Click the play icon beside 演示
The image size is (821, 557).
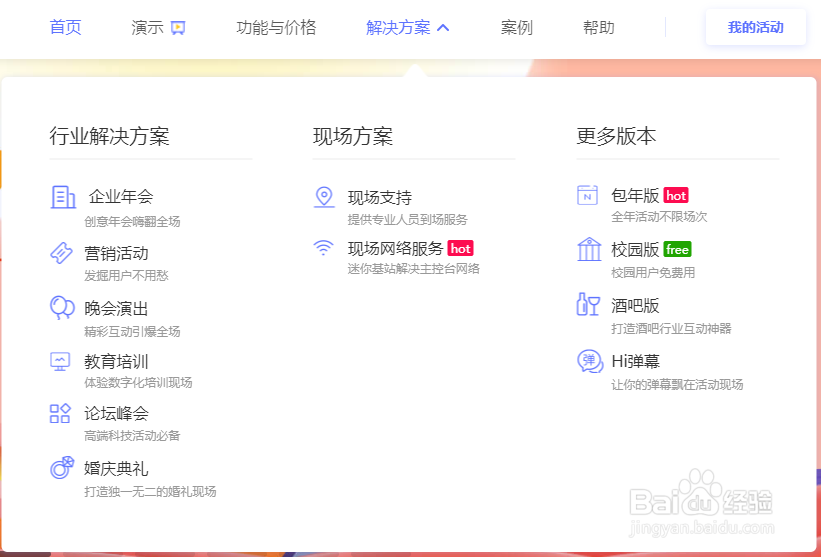click(178, 28)
